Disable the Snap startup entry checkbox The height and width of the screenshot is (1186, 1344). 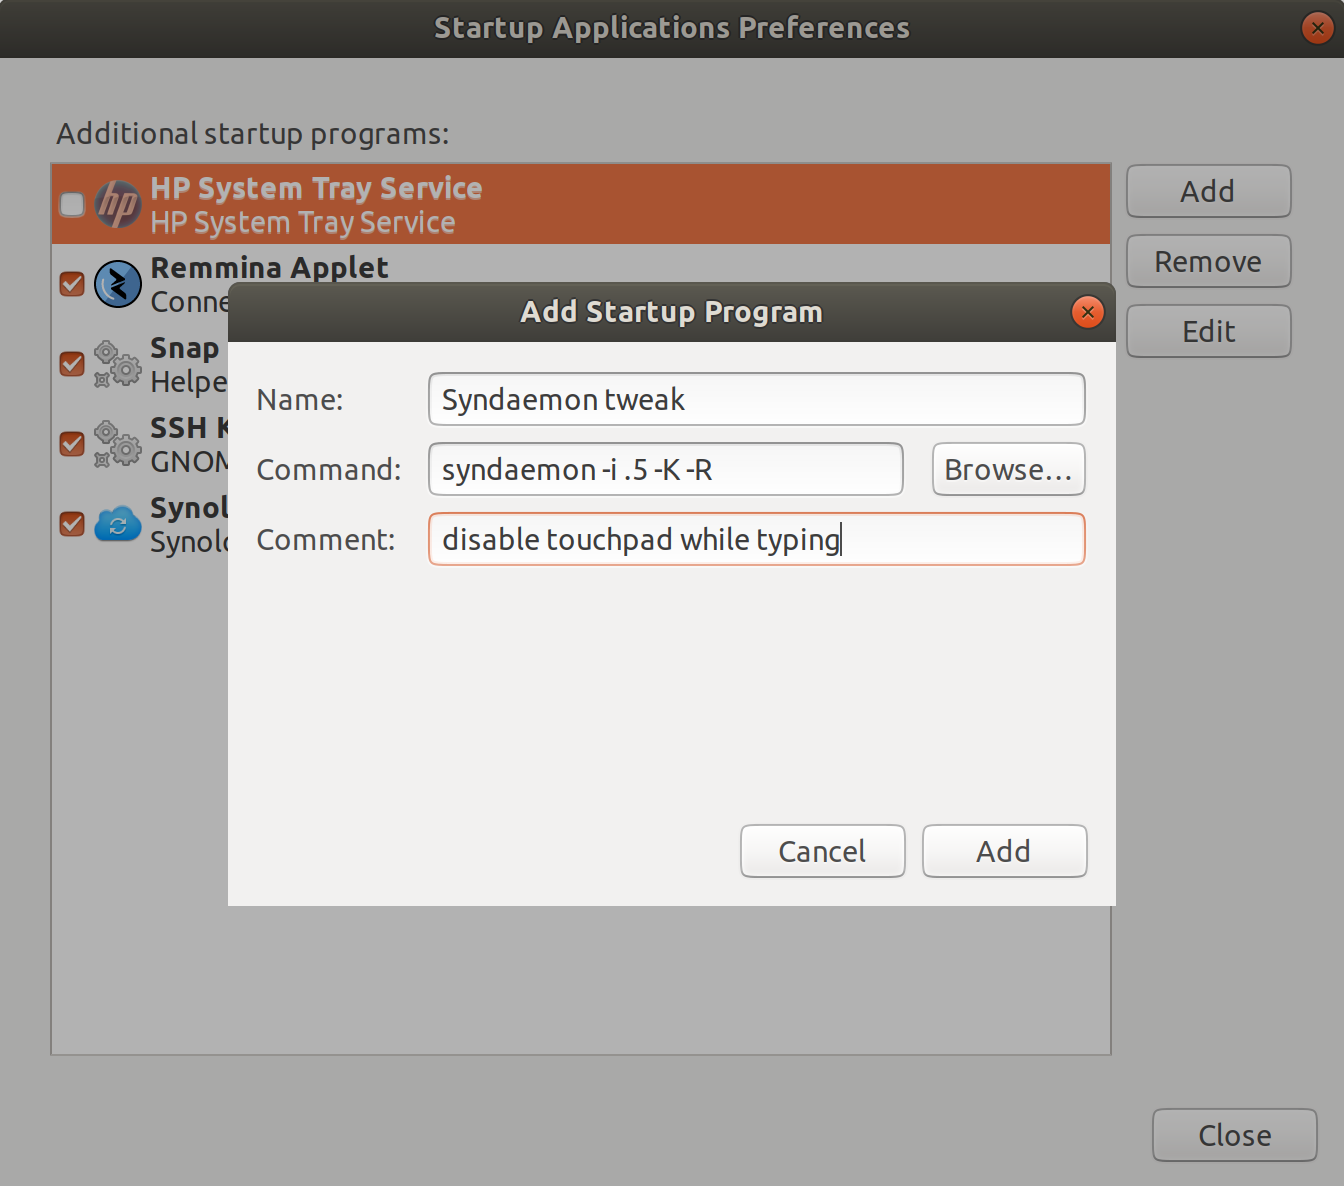(x=72, y=364)
